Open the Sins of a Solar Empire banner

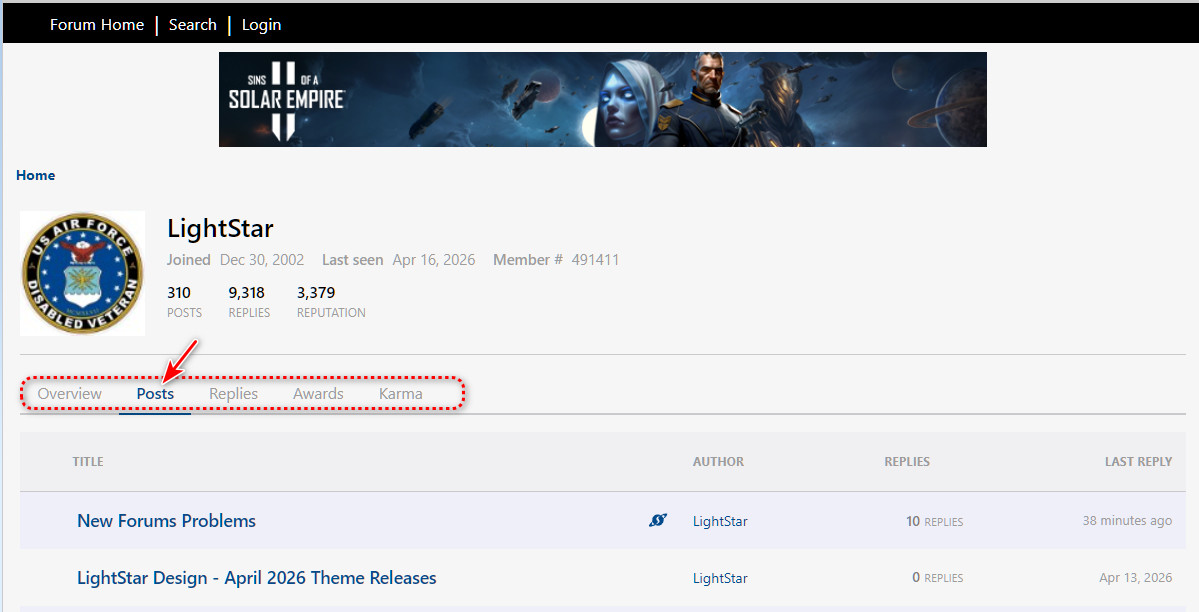click(602, 99)
